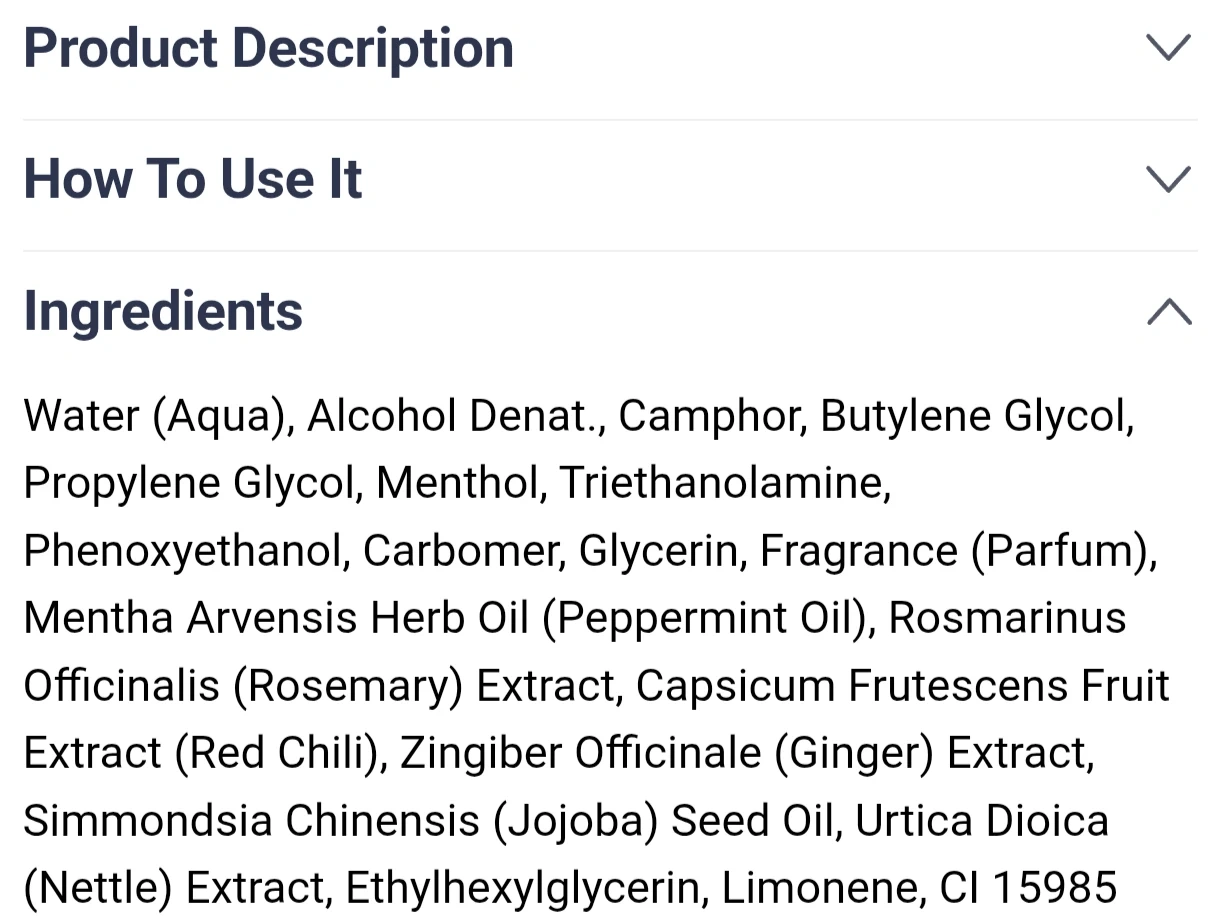
Task: Click Propylene Glycol in the list
Action: tap(190, 484)
